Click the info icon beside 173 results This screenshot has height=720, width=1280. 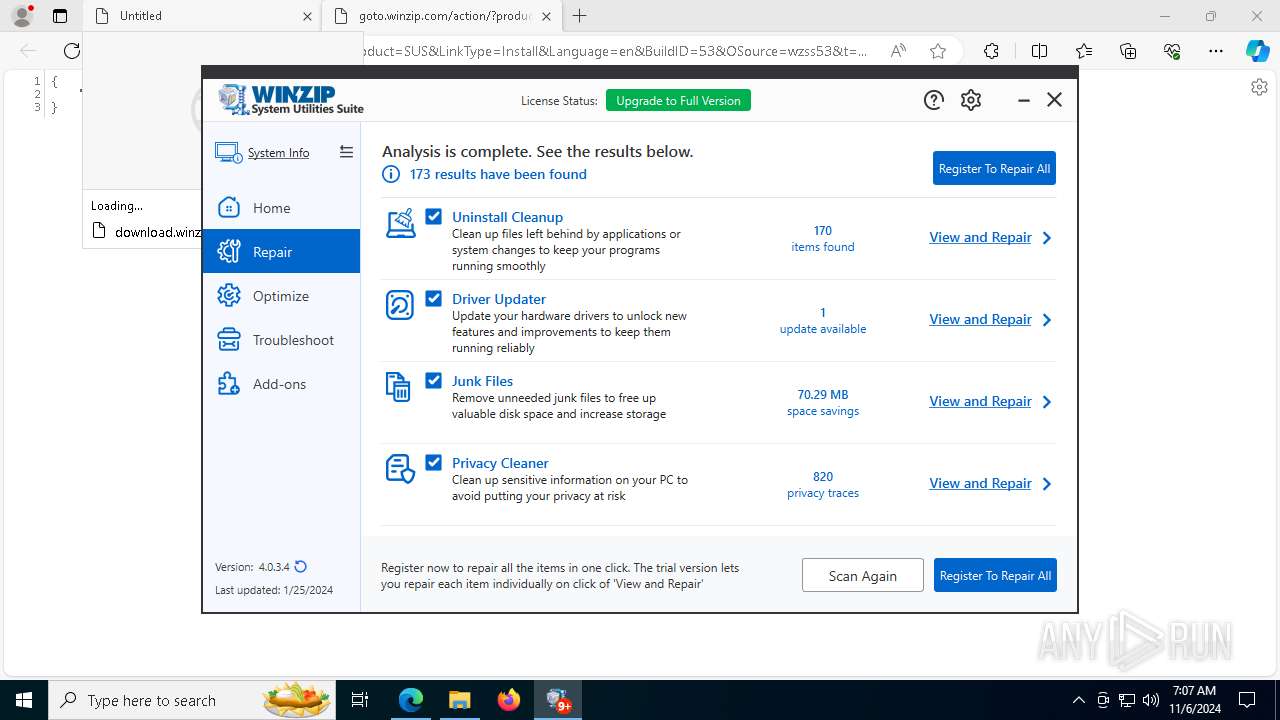(x=391, y=174)
